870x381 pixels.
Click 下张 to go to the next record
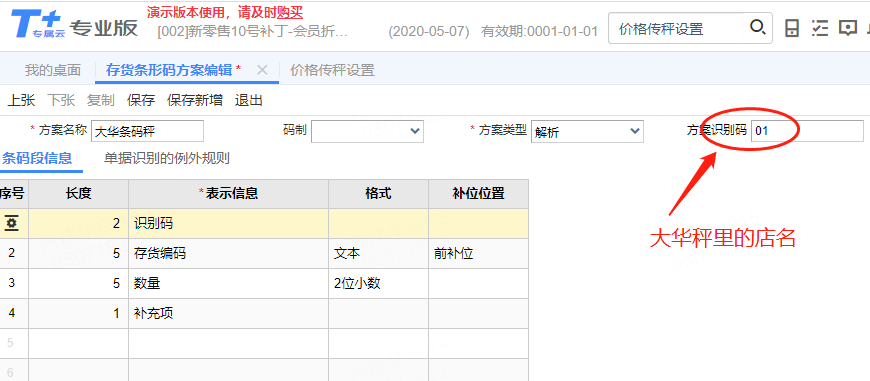click(x=61, y=100)
